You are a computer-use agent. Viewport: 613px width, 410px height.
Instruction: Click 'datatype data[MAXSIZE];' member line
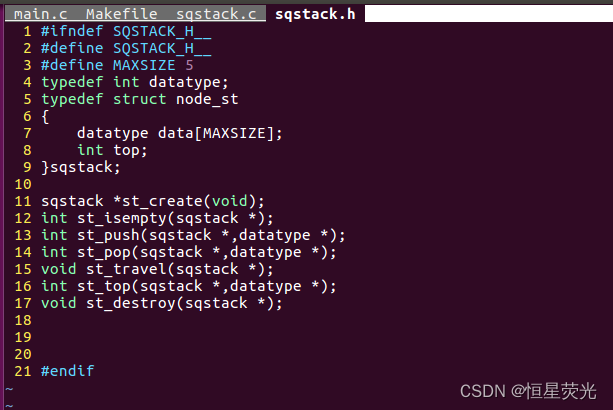coord(179,133)
